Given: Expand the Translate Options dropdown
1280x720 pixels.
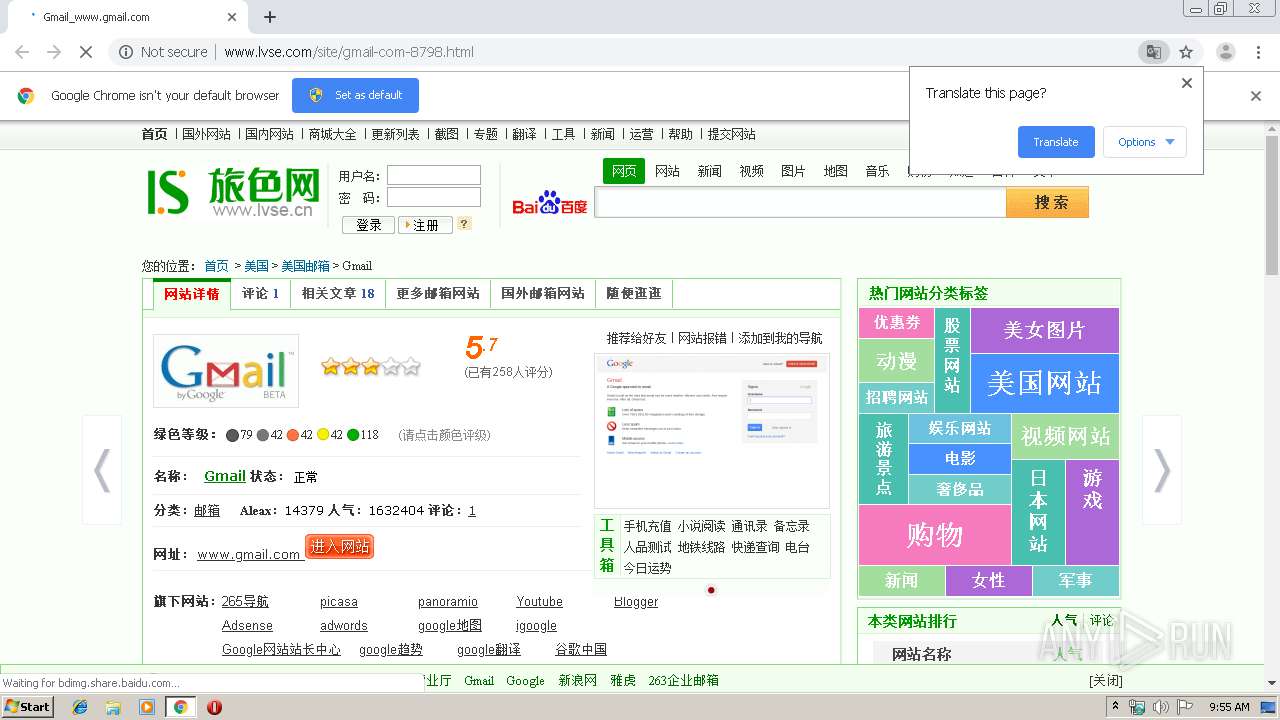Looking at the screenshot, I should tap(1145, 142).
